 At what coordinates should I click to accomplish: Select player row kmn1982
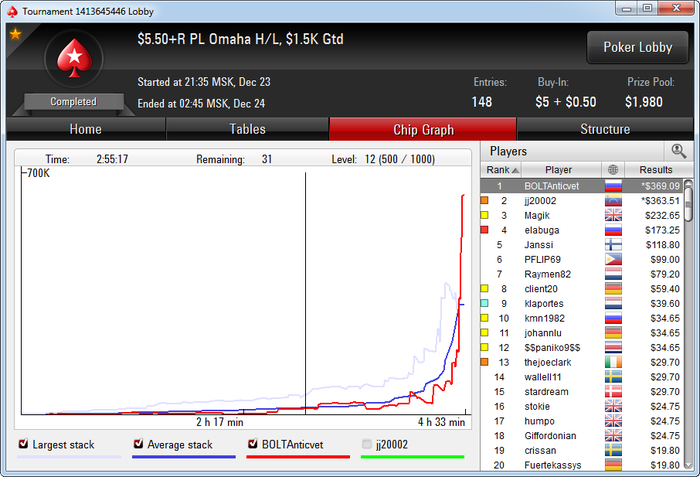582,318
